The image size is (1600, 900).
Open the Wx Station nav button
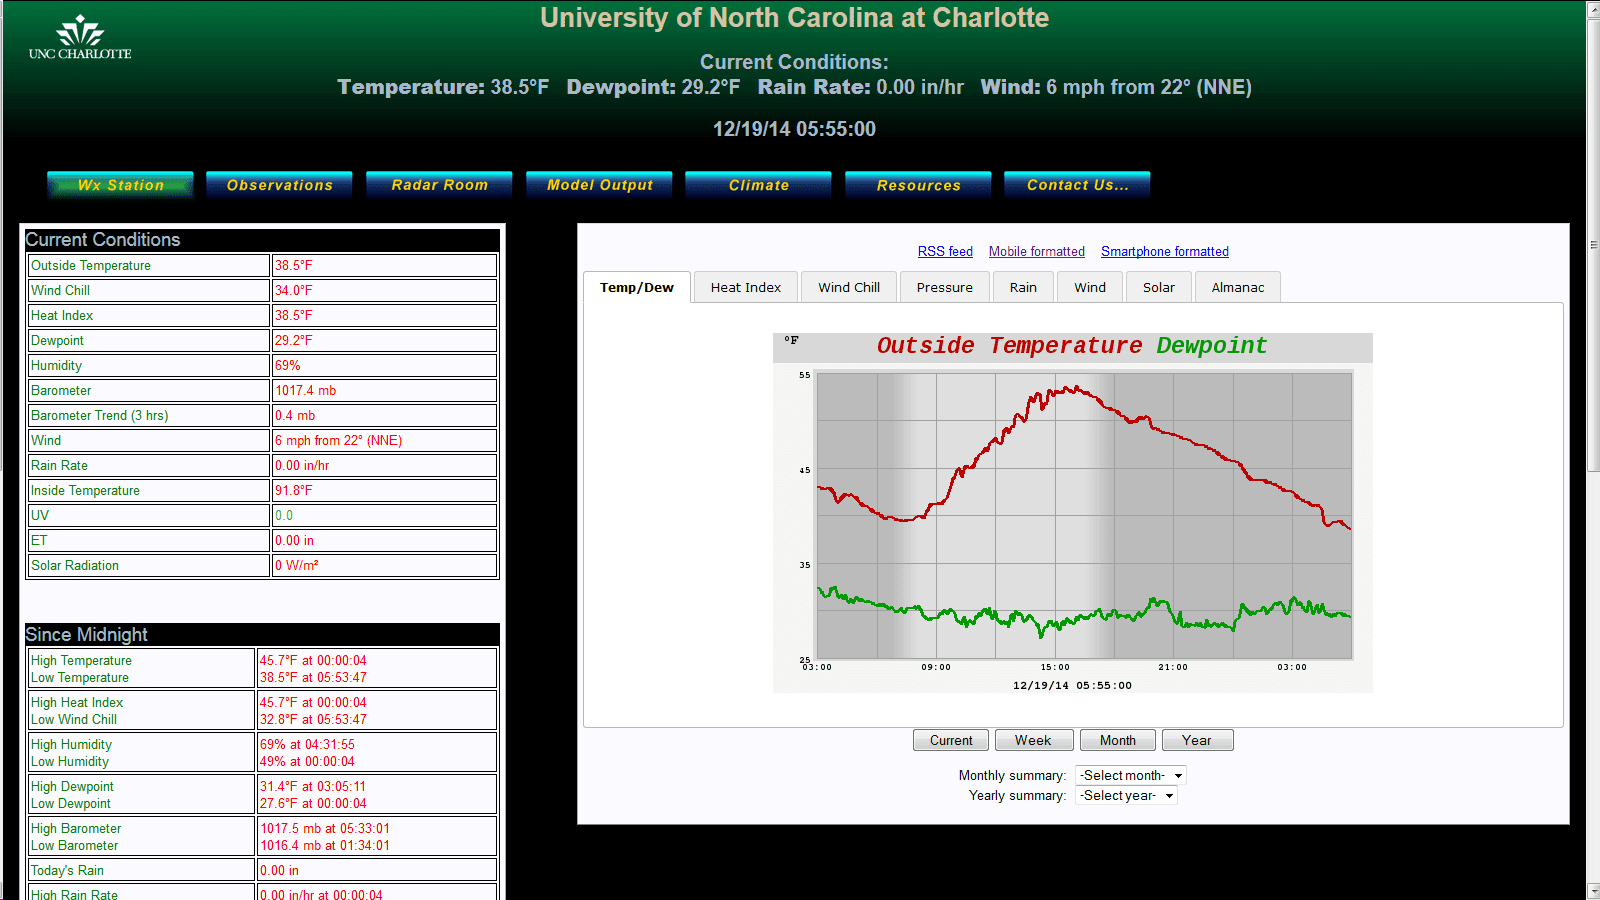pyautogui.click(x=120, y=185)
